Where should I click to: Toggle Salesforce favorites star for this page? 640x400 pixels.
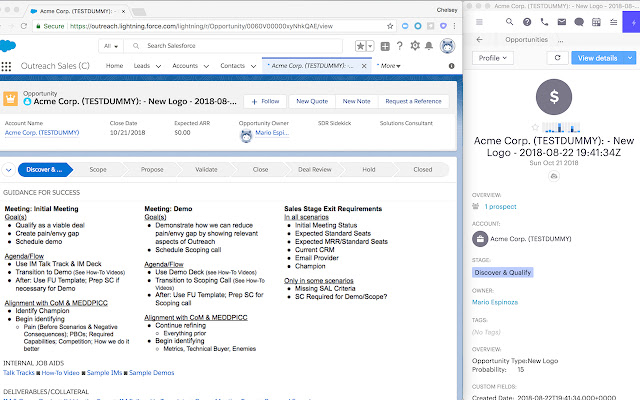pos(361,46)
